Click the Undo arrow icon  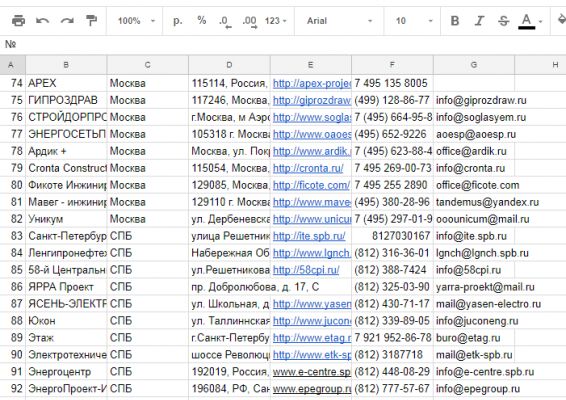(x=42, y=21)
